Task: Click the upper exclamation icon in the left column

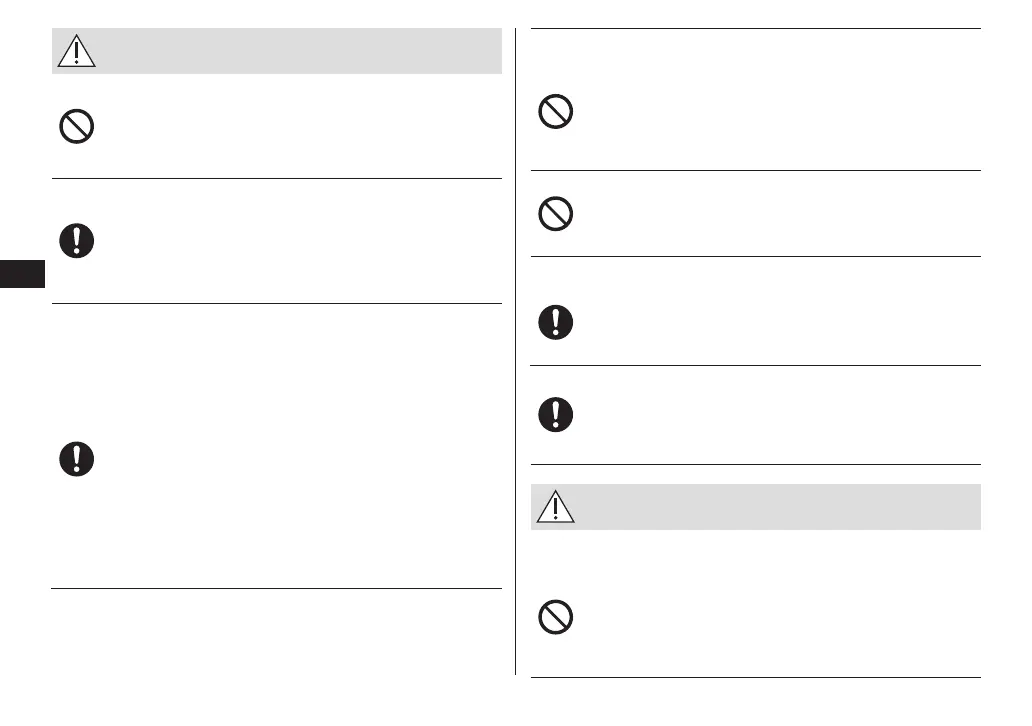Action: tap(76, 240)
